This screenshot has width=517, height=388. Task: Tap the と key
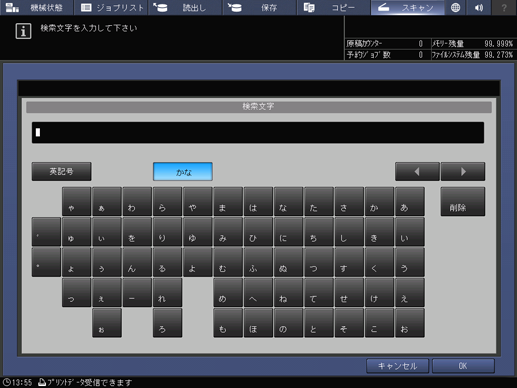pos(319,323)
